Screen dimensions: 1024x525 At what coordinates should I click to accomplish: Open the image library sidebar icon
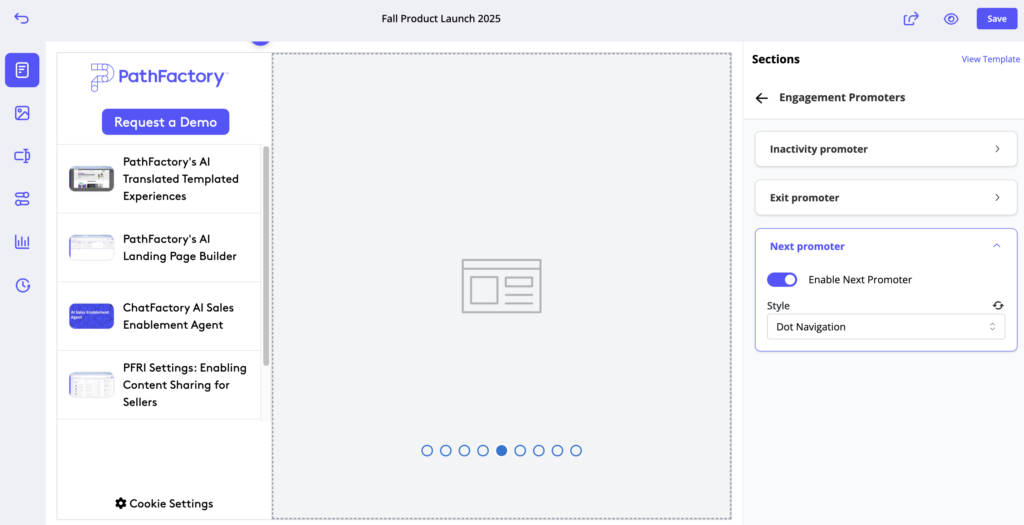pyautogui.click(x=22, y=113)
